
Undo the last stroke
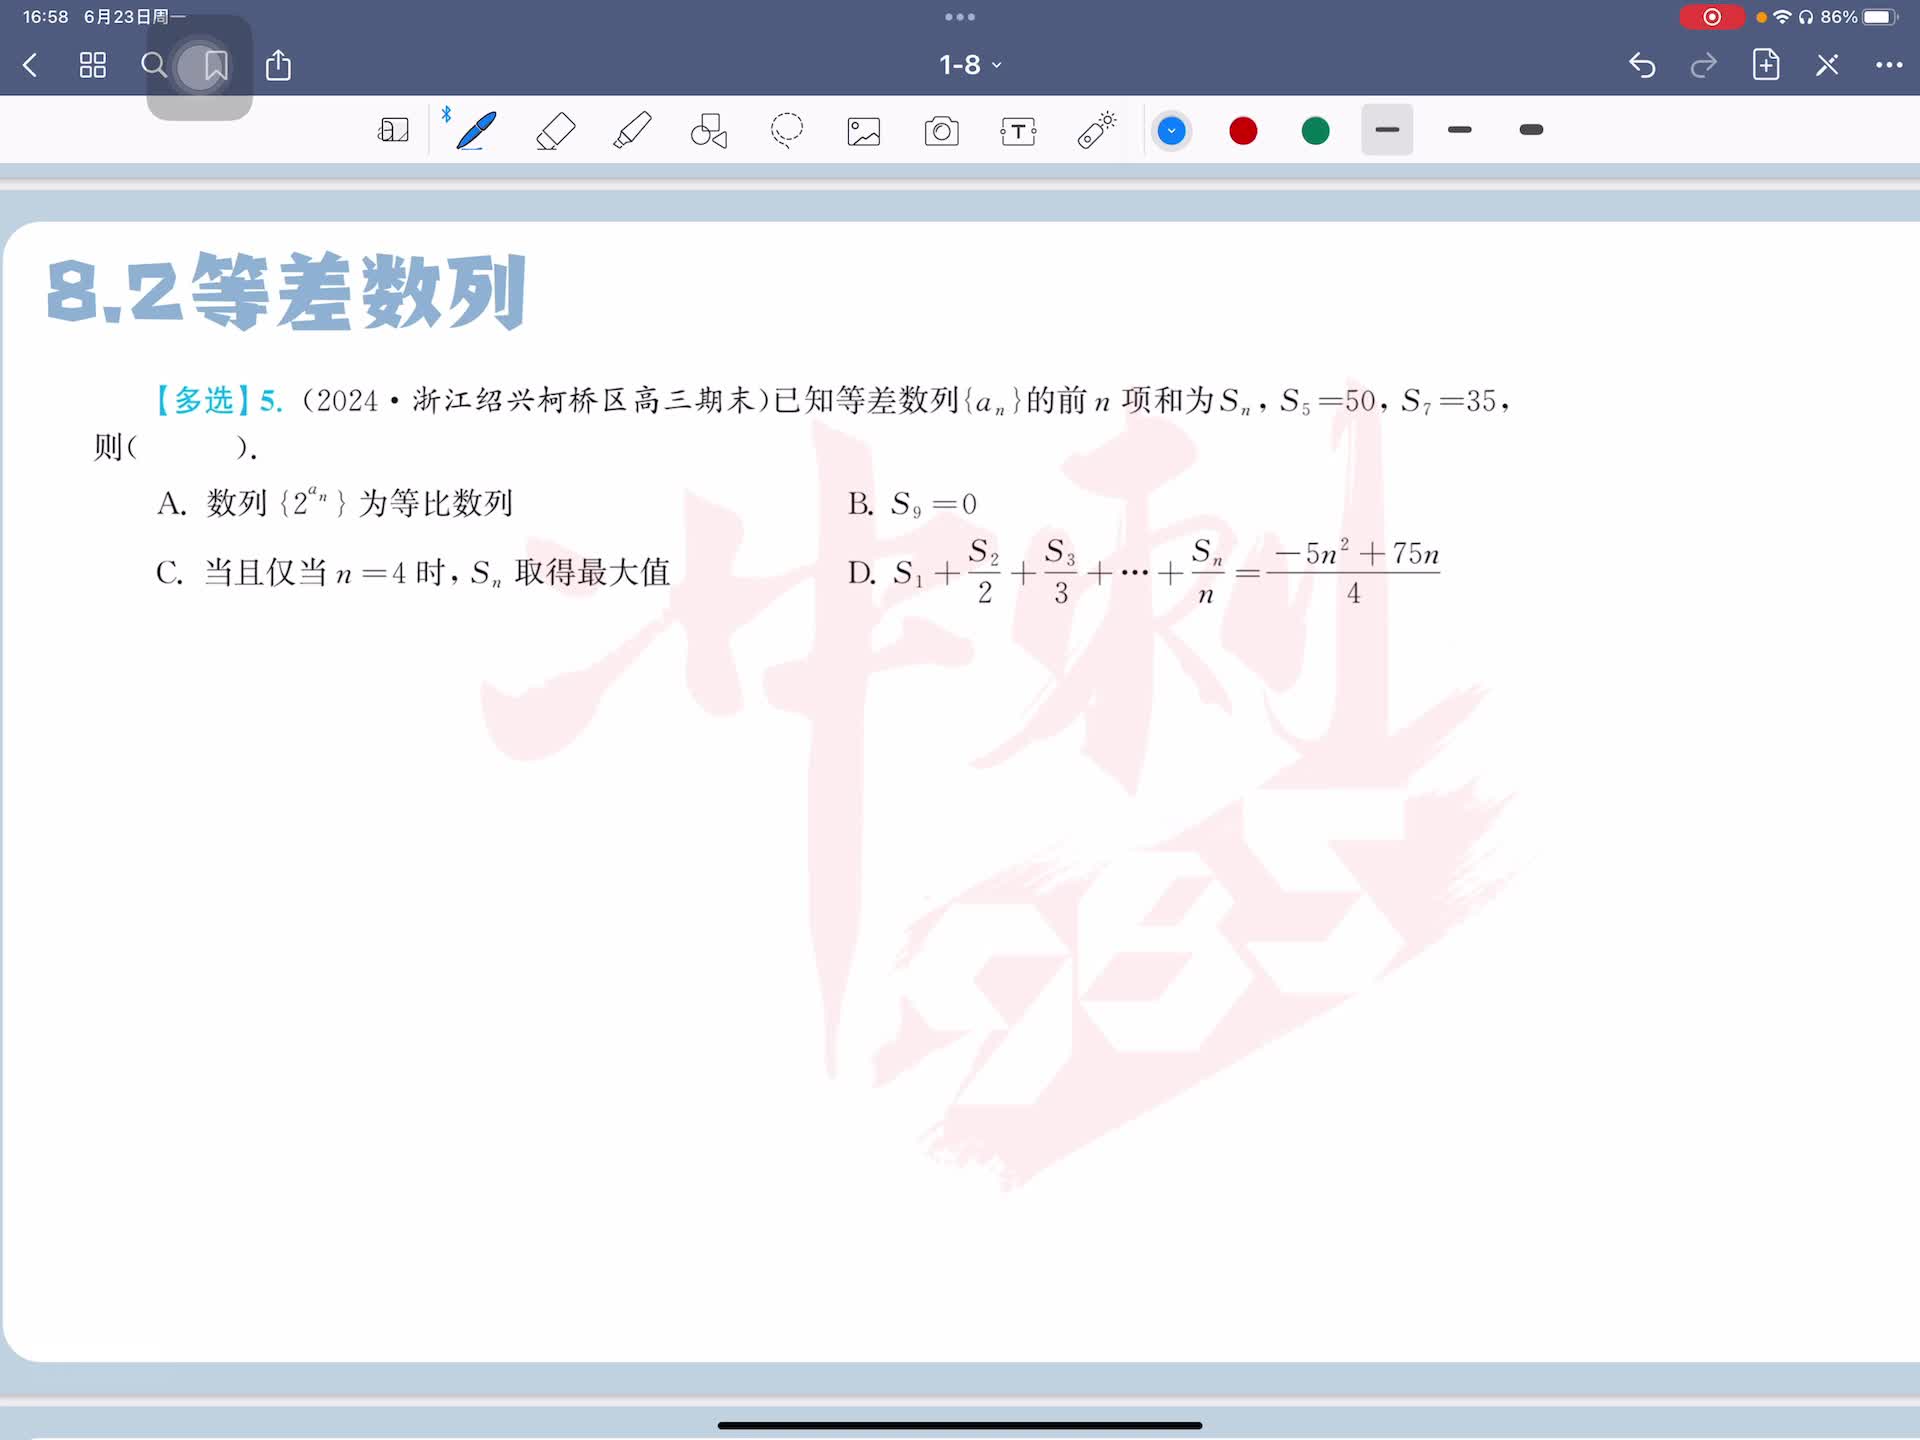tap(1642, 65)
